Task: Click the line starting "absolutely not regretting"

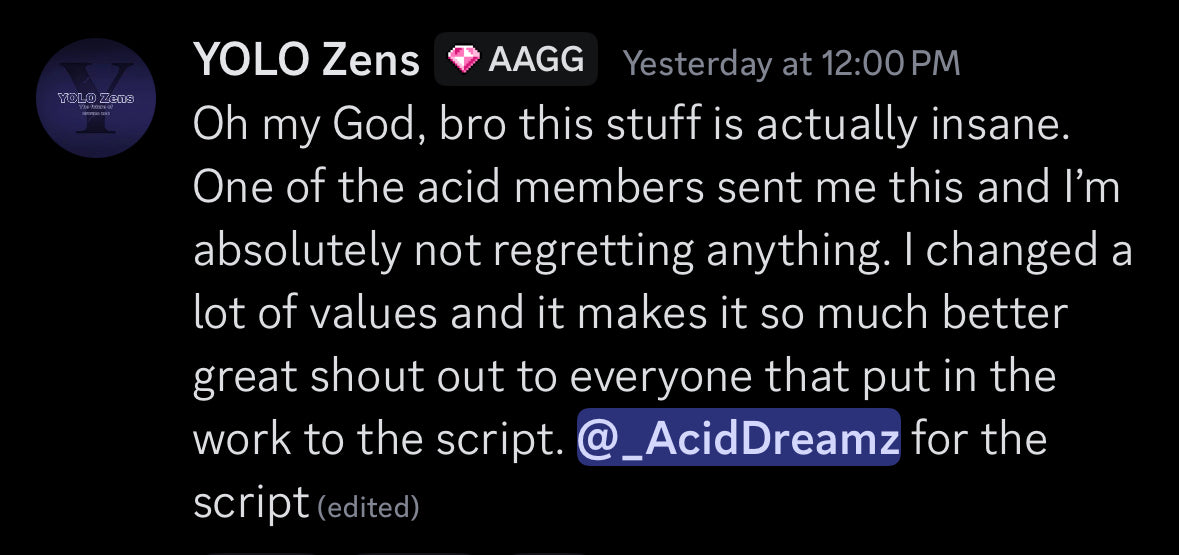Action: [x=661, y=251]
